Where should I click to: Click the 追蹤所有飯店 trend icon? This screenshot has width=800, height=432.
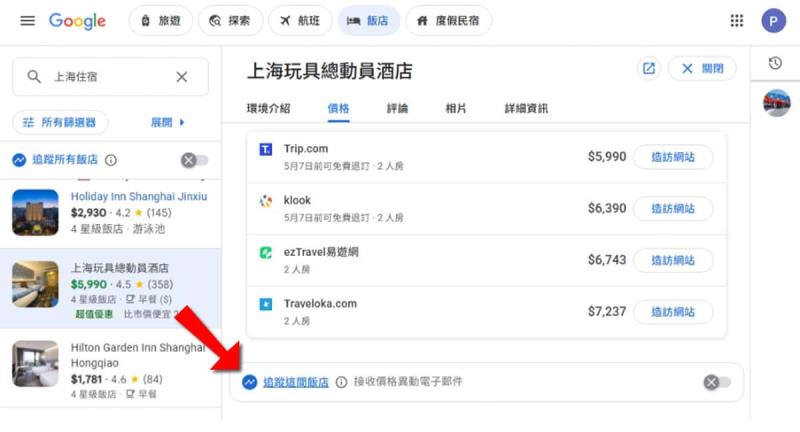coord(19,160)
